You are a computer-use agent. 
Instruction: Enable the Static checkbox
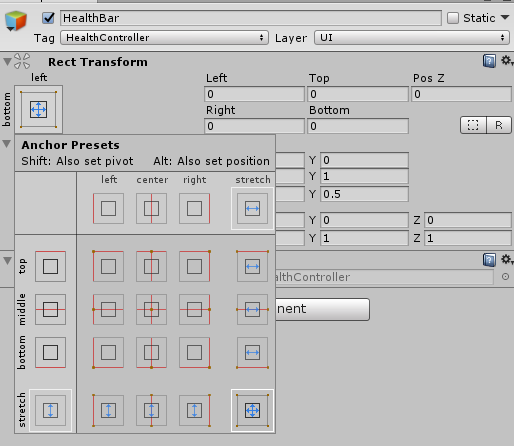tap(453, 18)
